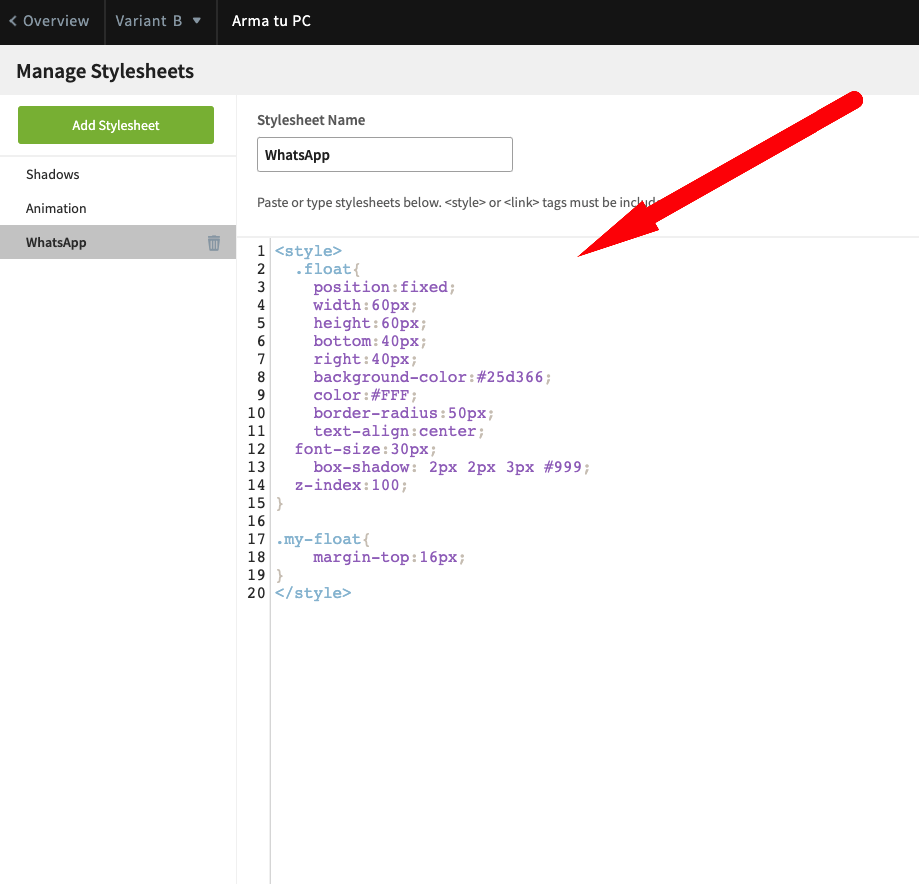Viewport: 919px width, 884px height.
Task: Click the text-align:center line
Action: pyautogui.click(x=399, y=431)
